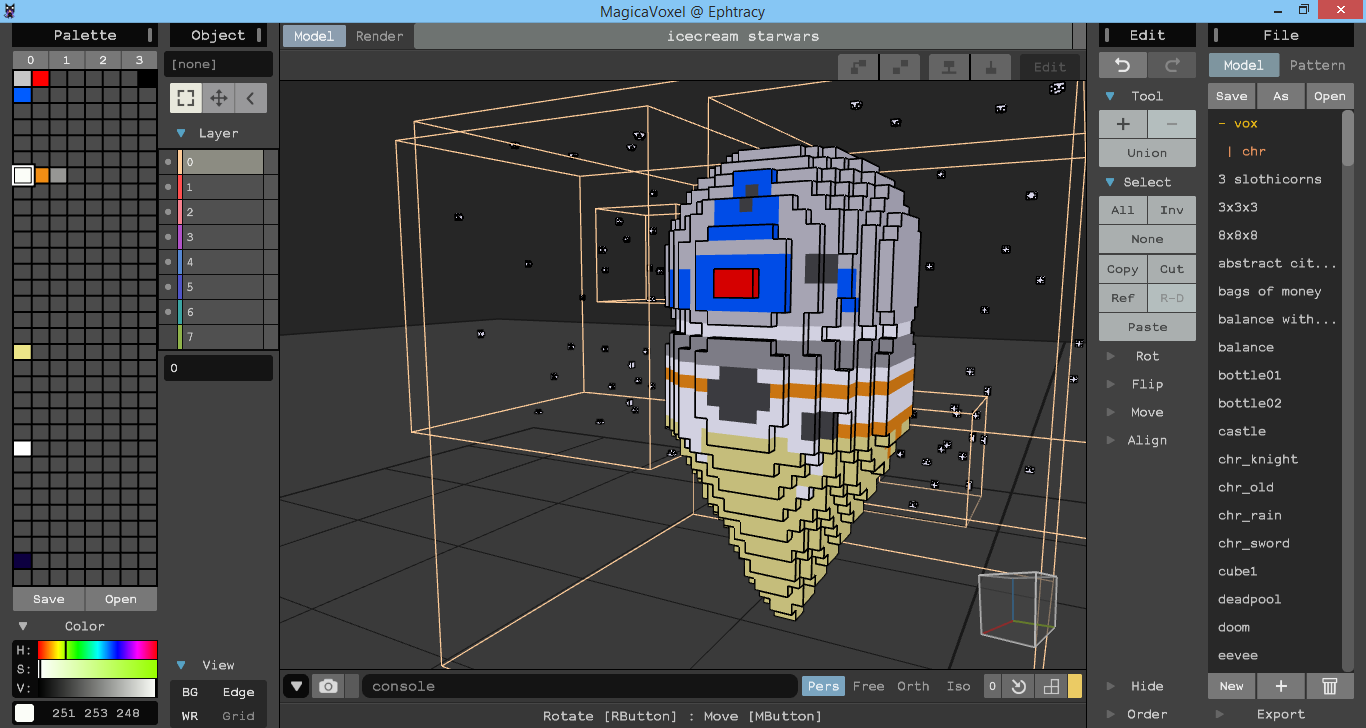Click the Inv selection button
1366x728 pixels.
click(1172, 210)
